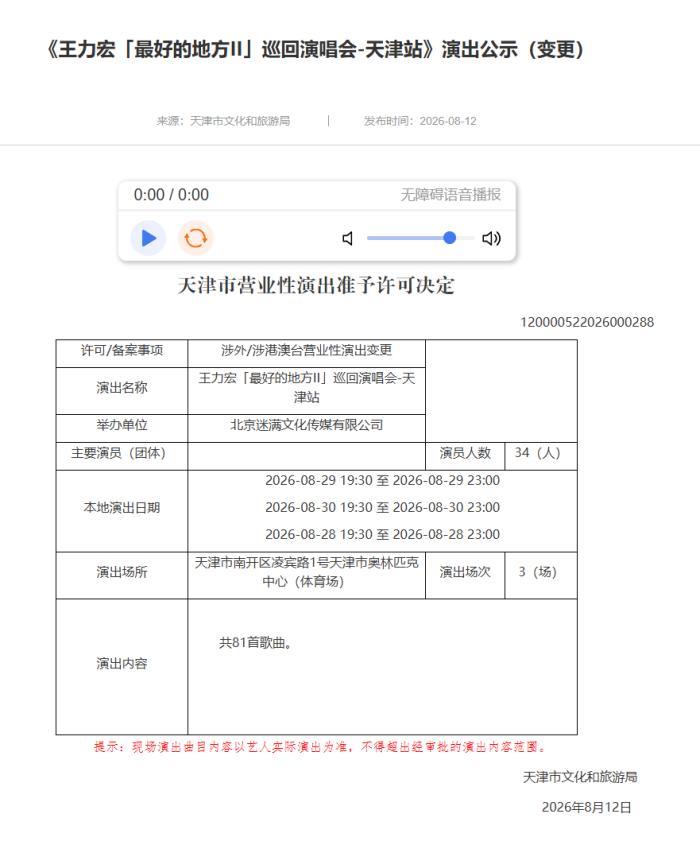Click the red 提示 notice line
This screenshot has width=700, height=841.
tap(320, 747)
